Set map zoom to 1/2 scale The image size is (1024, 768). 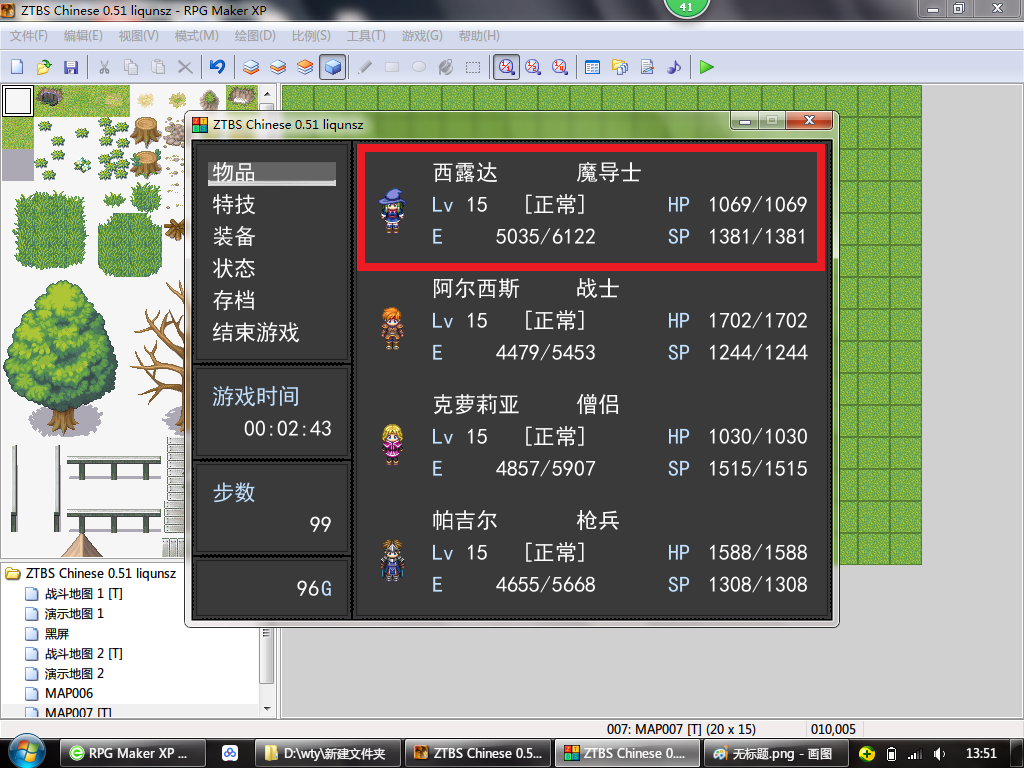coord(533,67)
